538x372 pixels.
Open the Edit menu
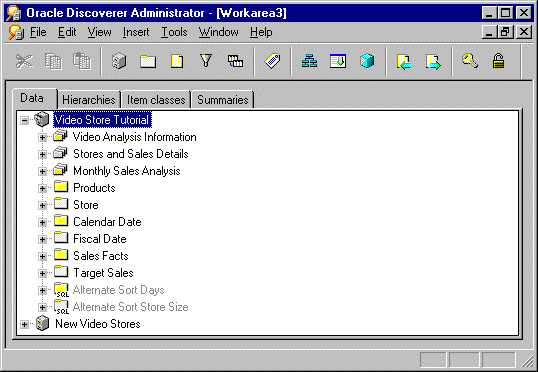pos(67,32)
